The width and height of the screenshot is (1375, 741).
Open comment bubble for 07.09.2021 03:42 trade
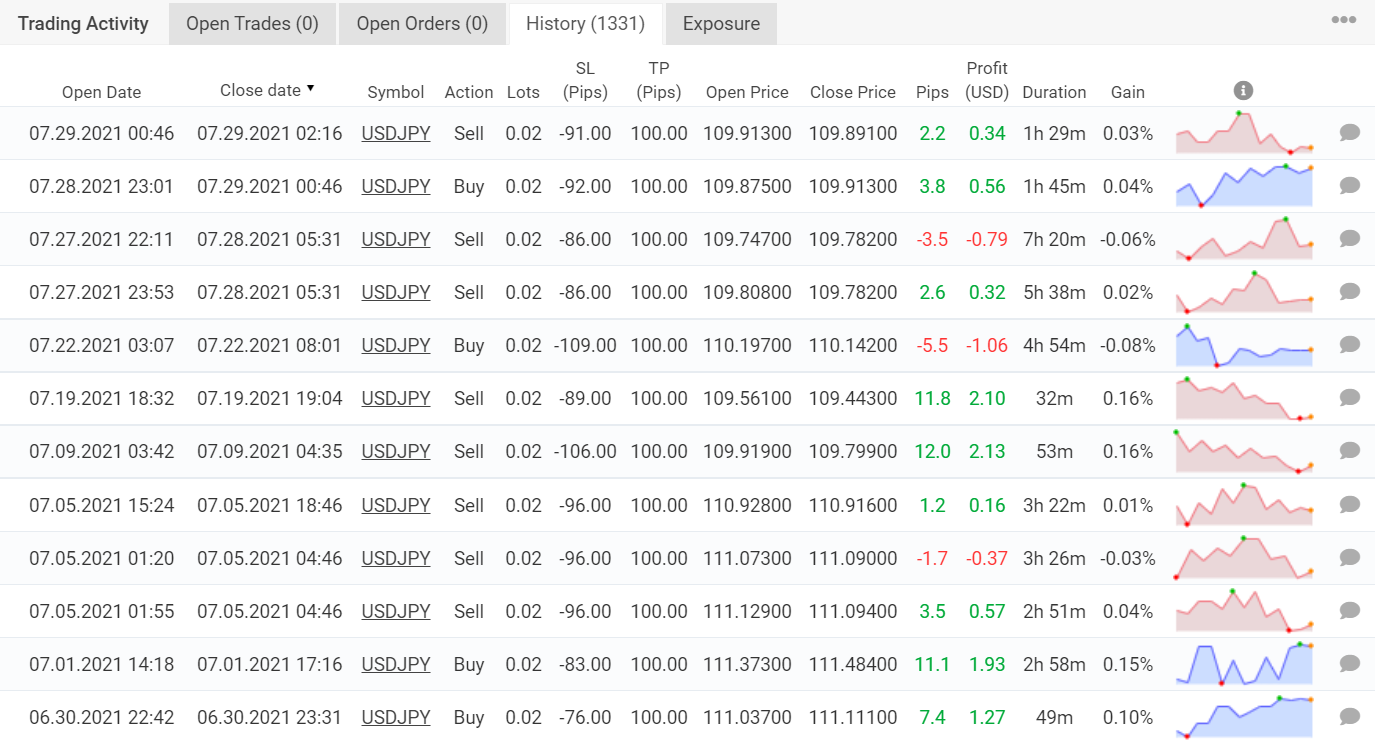1349,451
